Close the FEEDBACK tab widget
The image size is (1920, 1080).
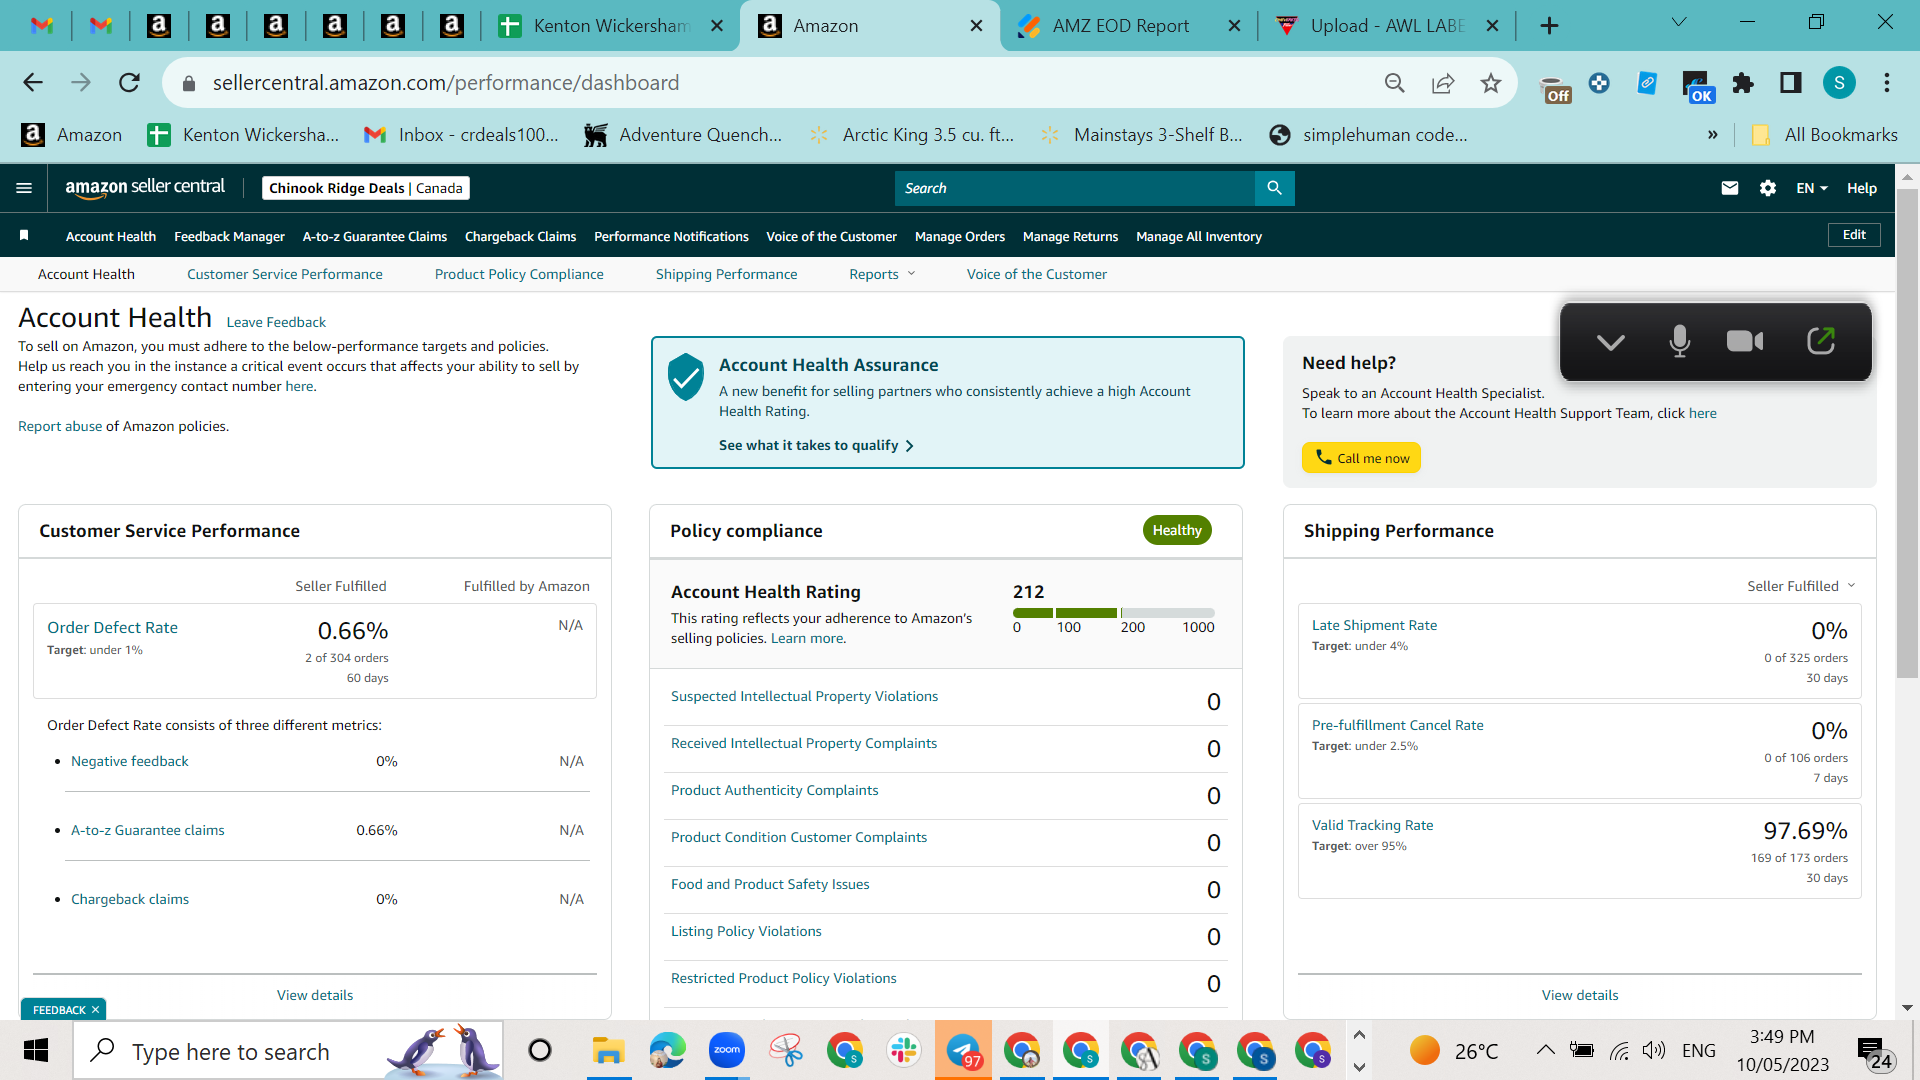(x=95, y=1010)
